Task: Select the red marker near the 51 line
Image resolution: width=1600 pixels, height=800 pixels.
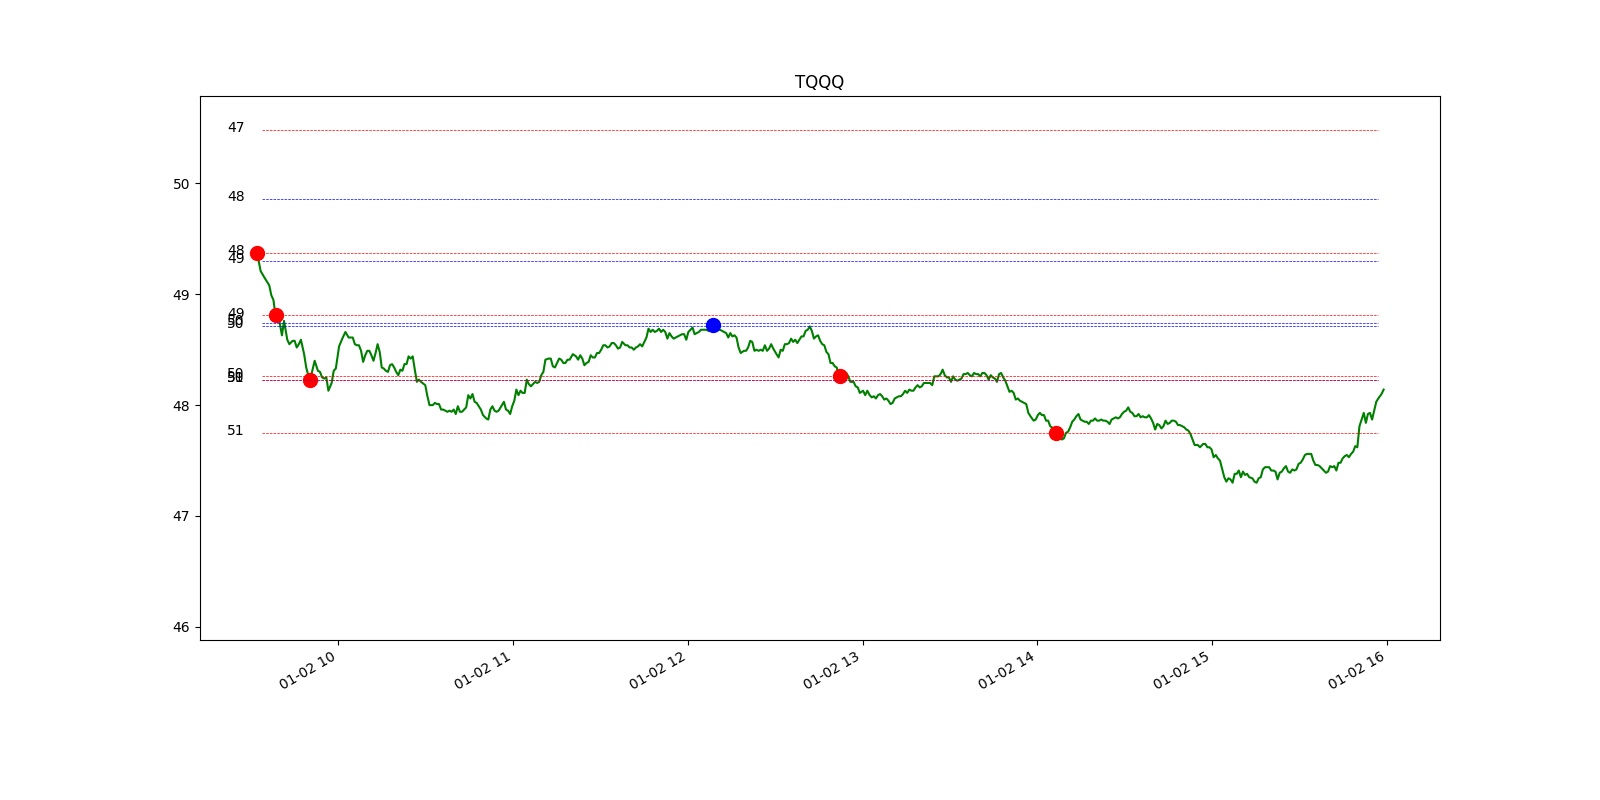Action: pyautogui.click(x=1056, y=433)
